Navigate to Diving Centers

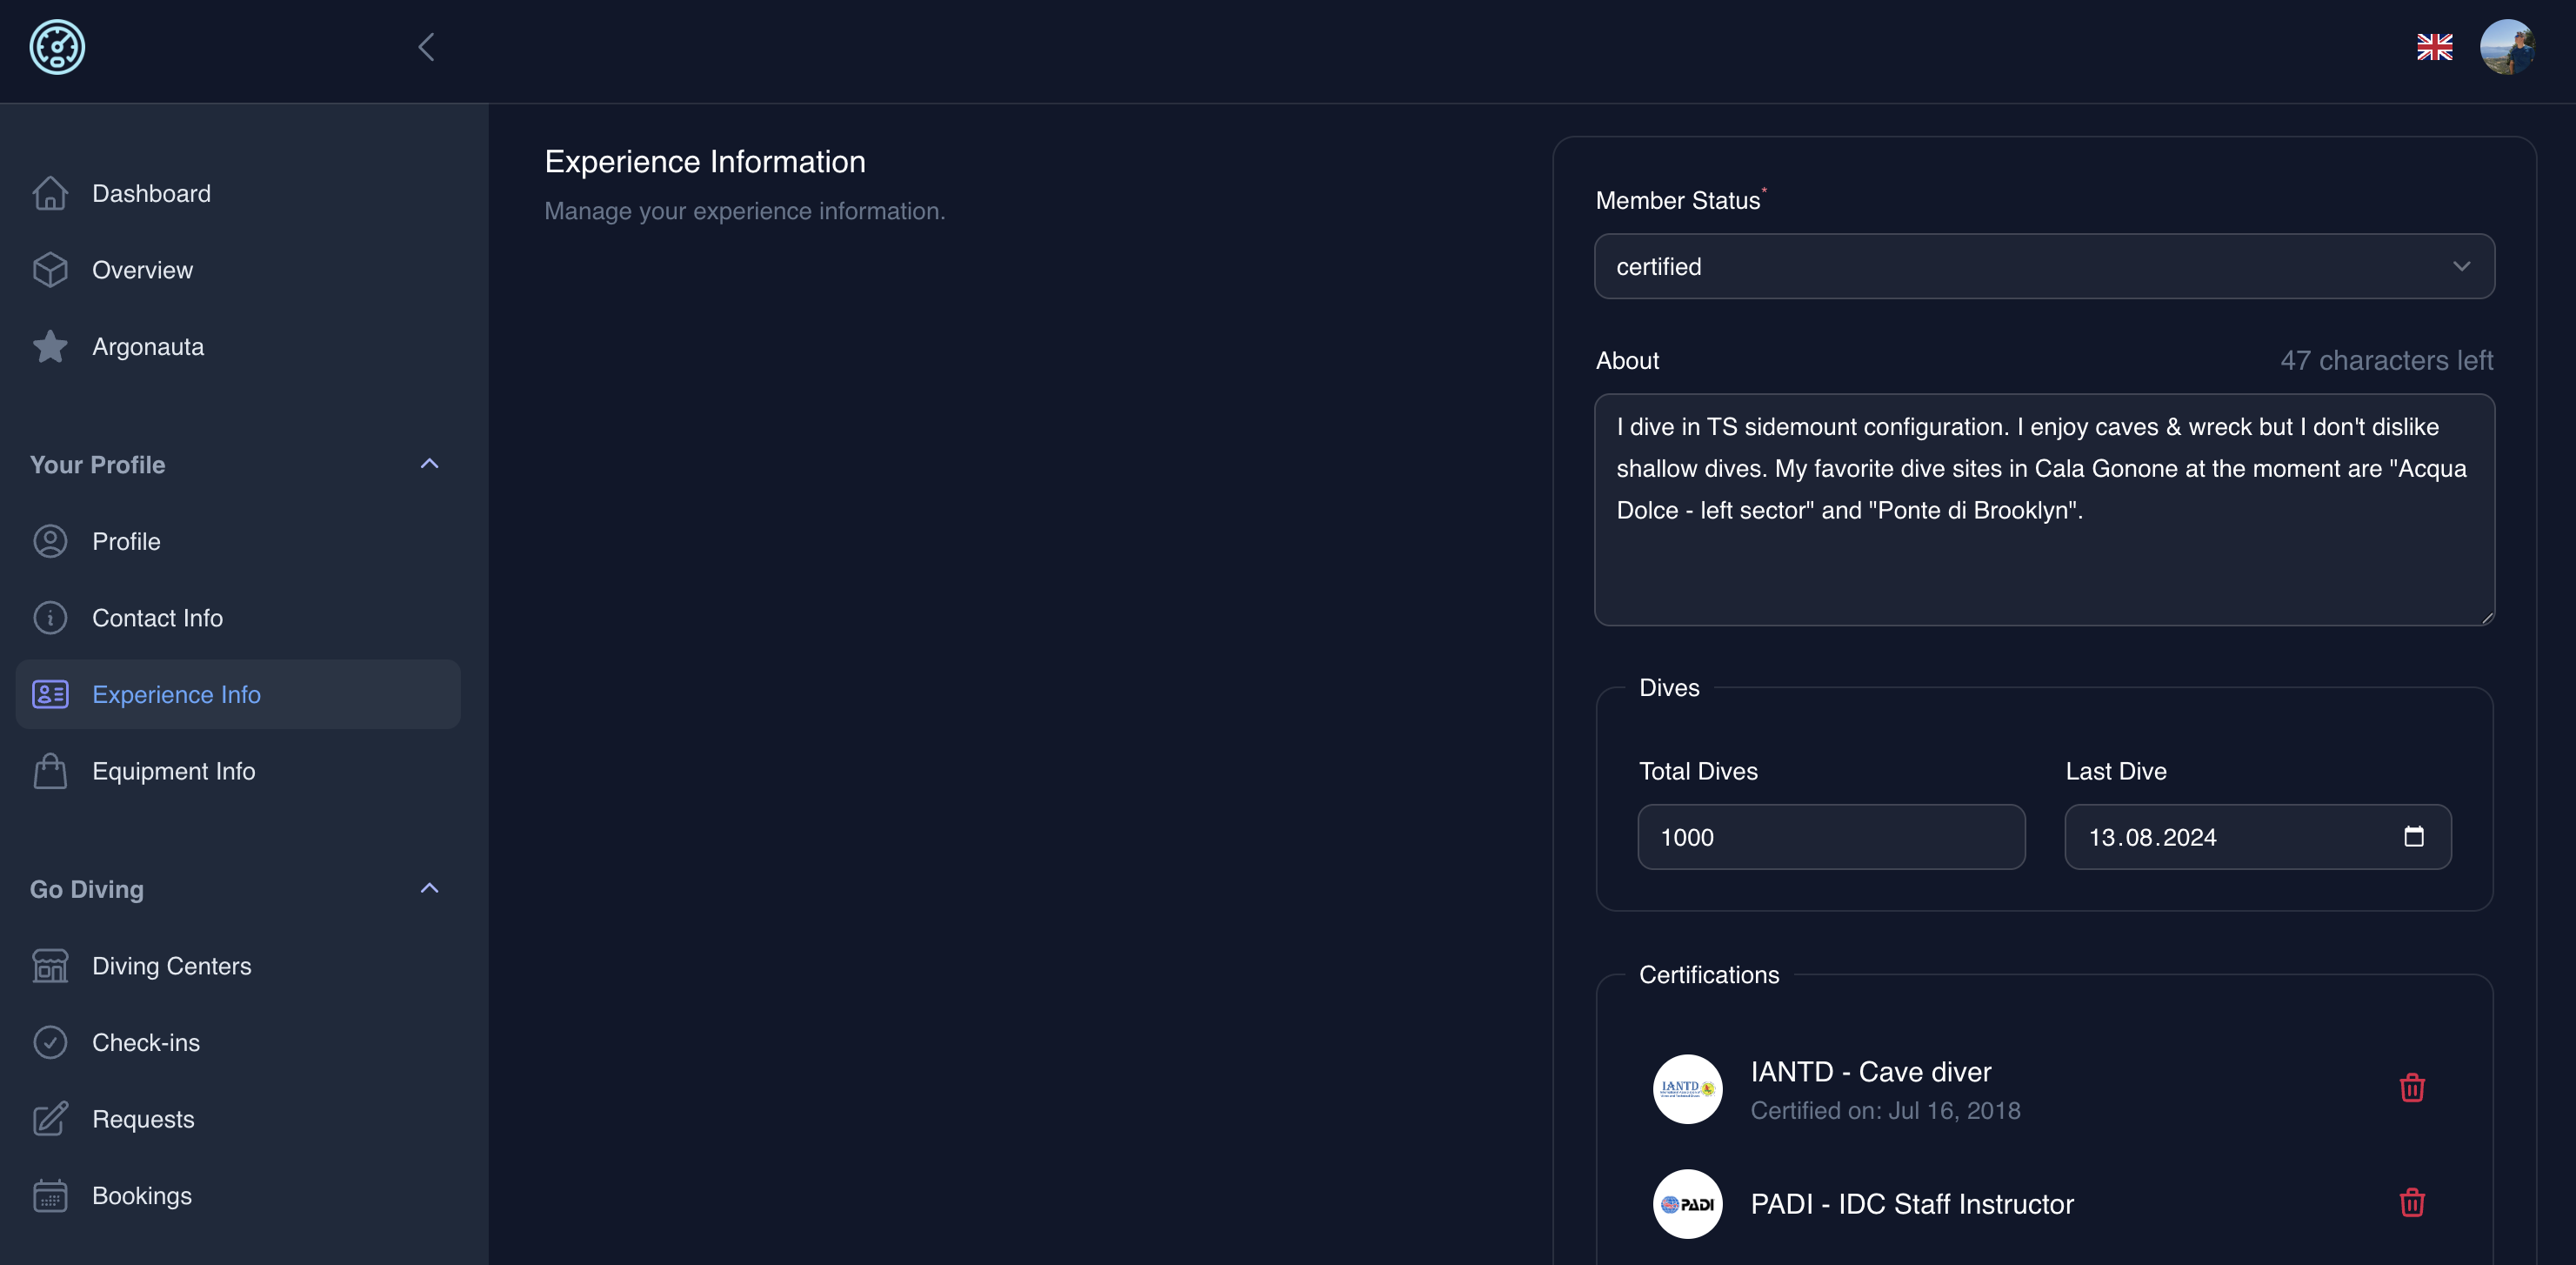pos(171,965)
